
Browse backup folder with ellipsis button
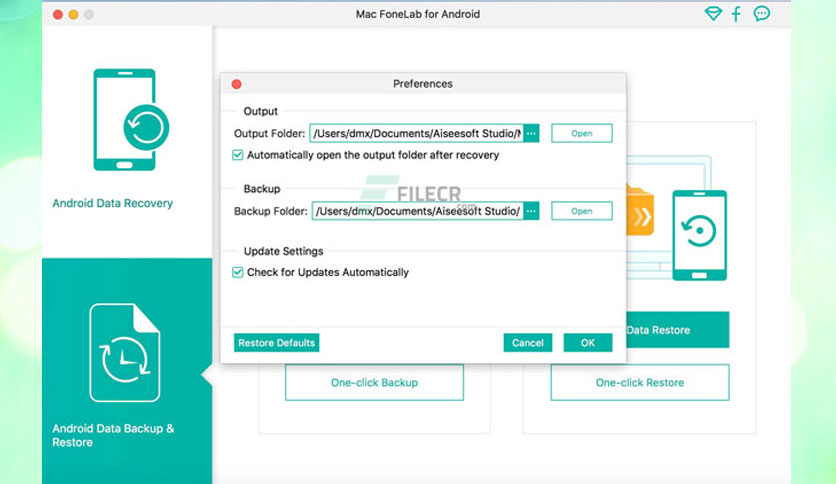[x=531, y=211]
